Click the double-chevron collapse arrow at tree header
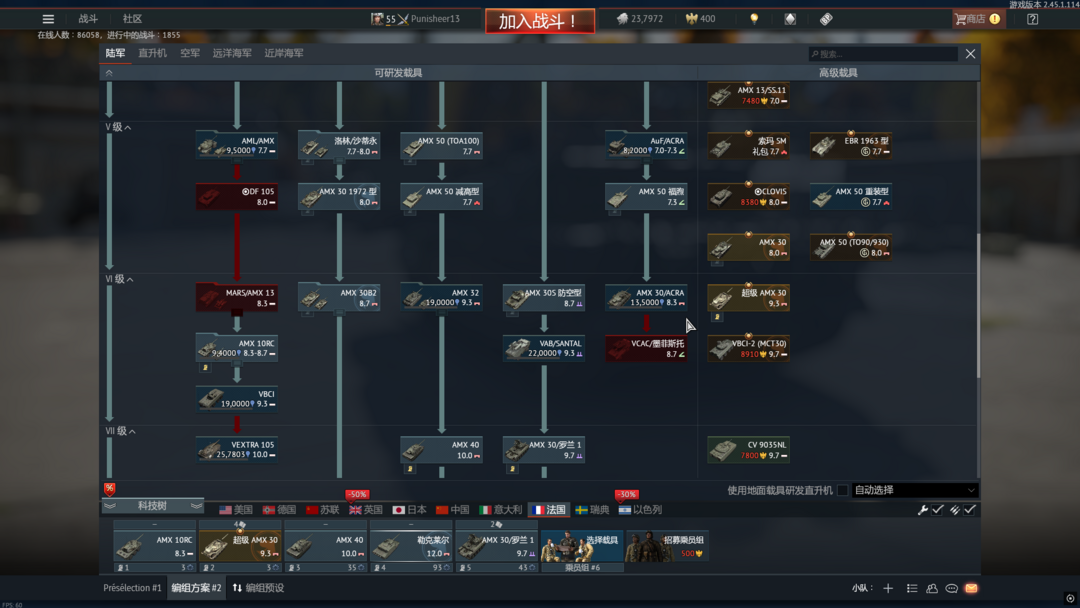The image size is (1080, 608). (109, 72)
